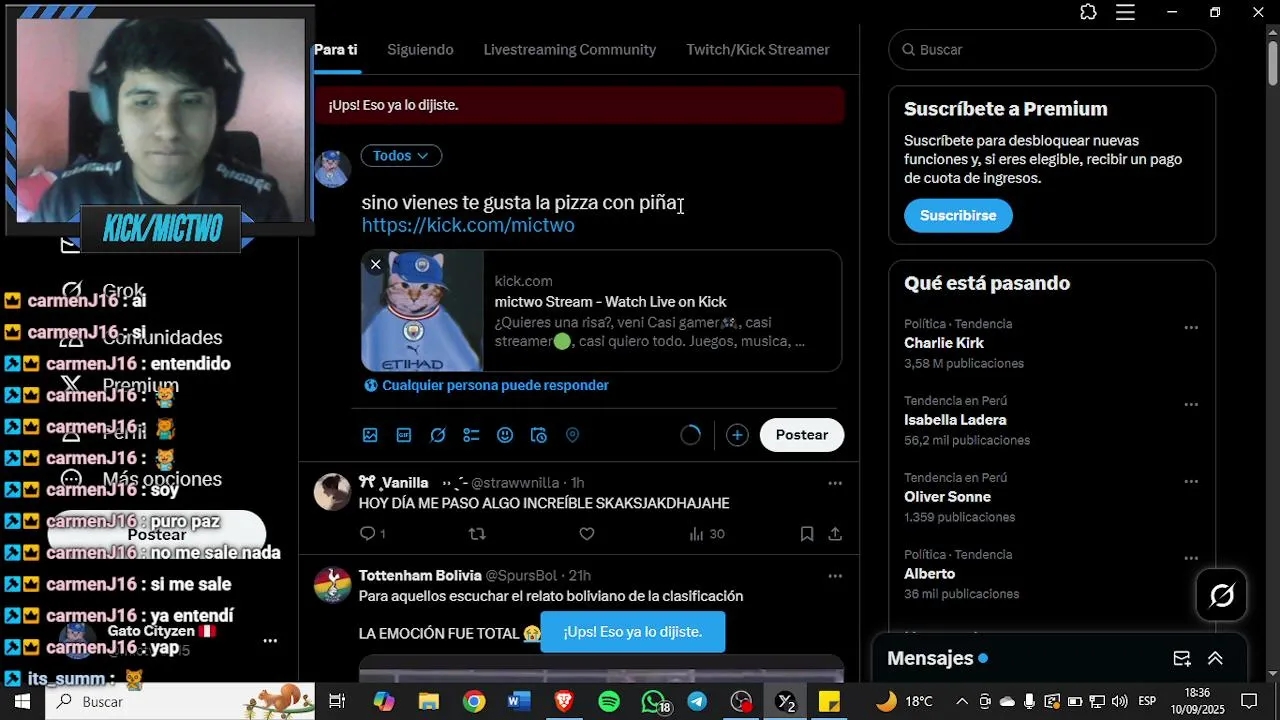Viewport: 1280px width, 720px height.
Task: Open the mictwo Stream link preview card
Action: pyautogui.click(x=601, y=310)
